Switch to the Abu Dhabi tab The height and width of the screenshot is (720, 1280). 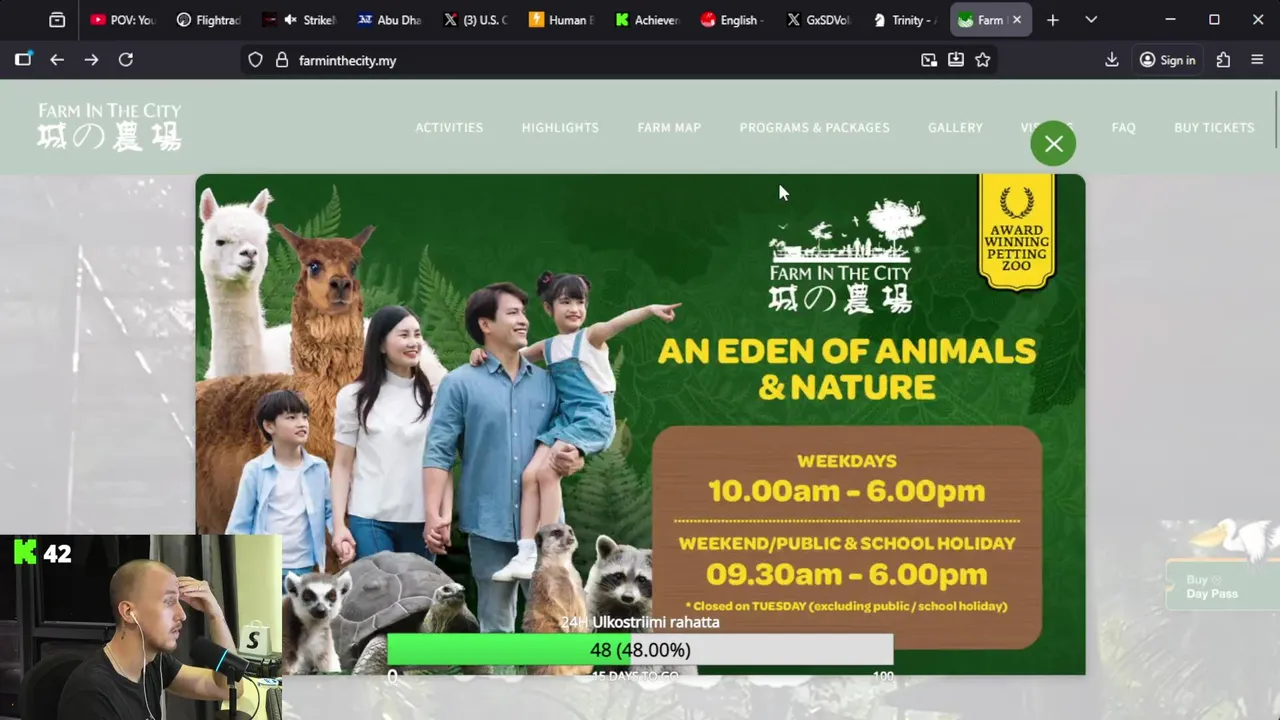point(390,20)
